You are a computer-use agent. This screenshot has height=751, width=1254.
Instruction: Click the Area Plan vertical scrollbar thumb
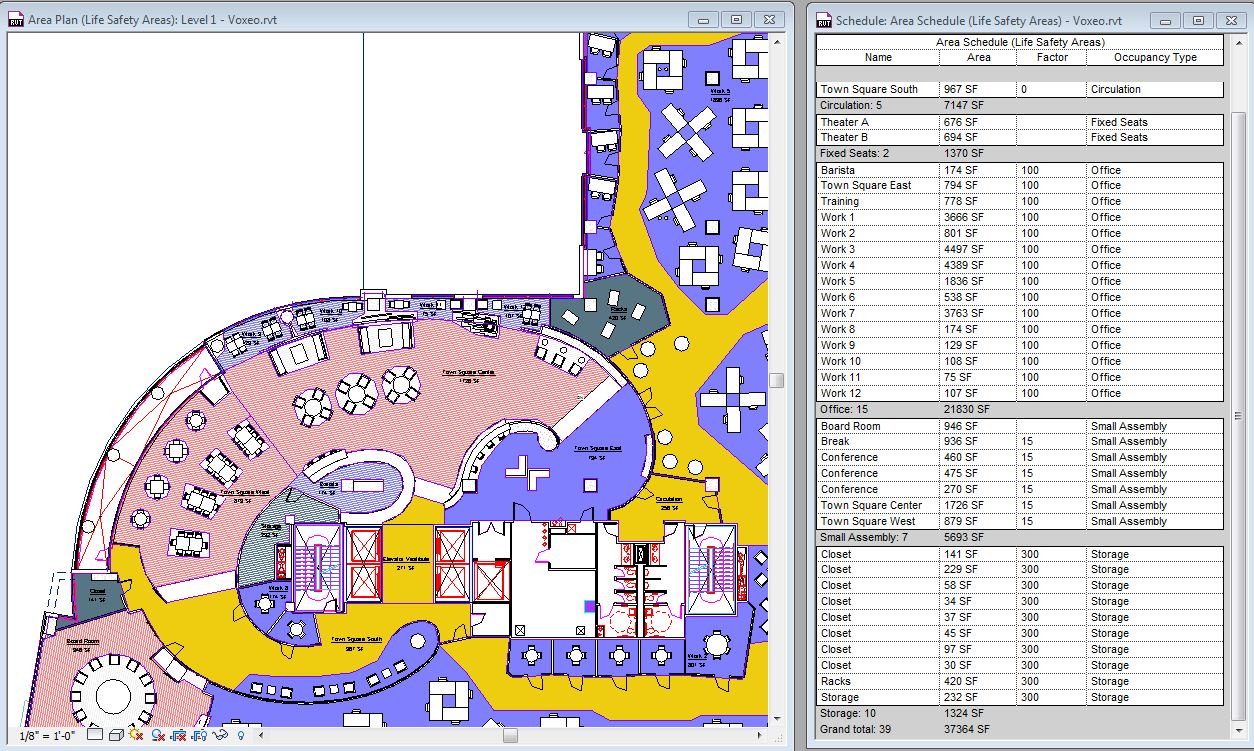(776, 380)
